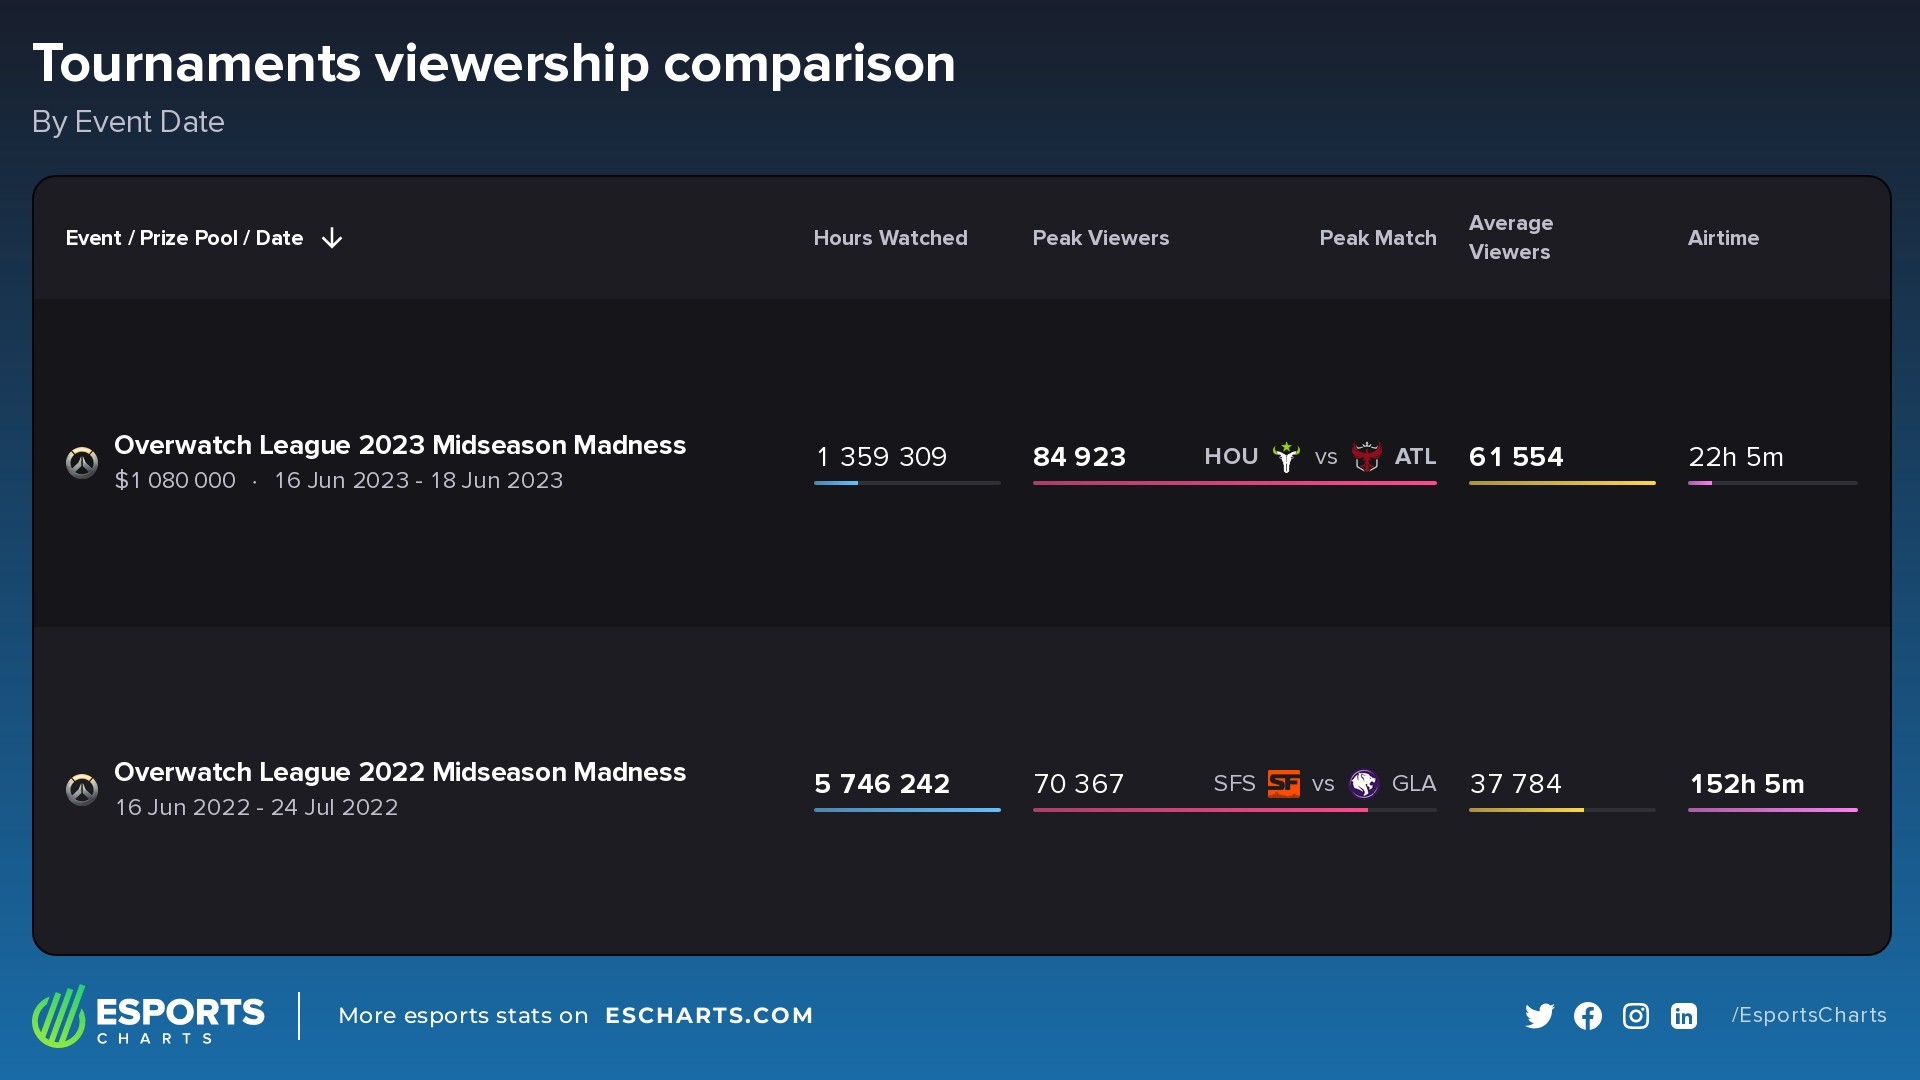Open the Twitter icon in the footer
1920x1080 pixels.
[x=1540, y=1016]
